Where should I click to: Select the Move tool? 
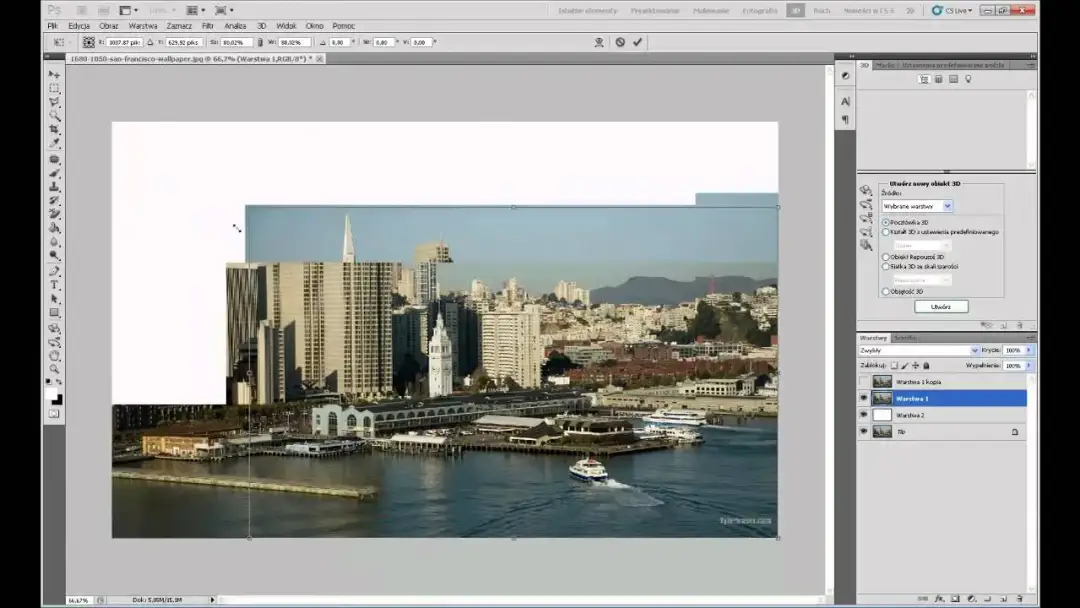(53, 74)
